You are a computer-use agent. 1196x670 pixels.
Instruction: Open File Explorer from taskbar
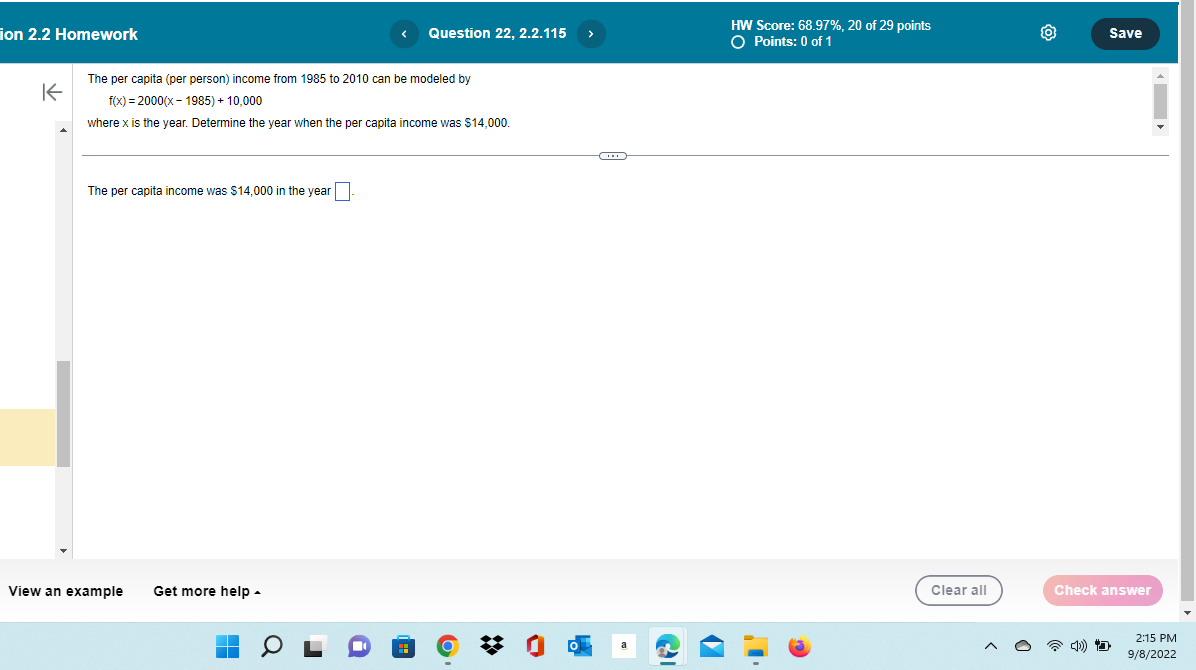coord(756,646)
